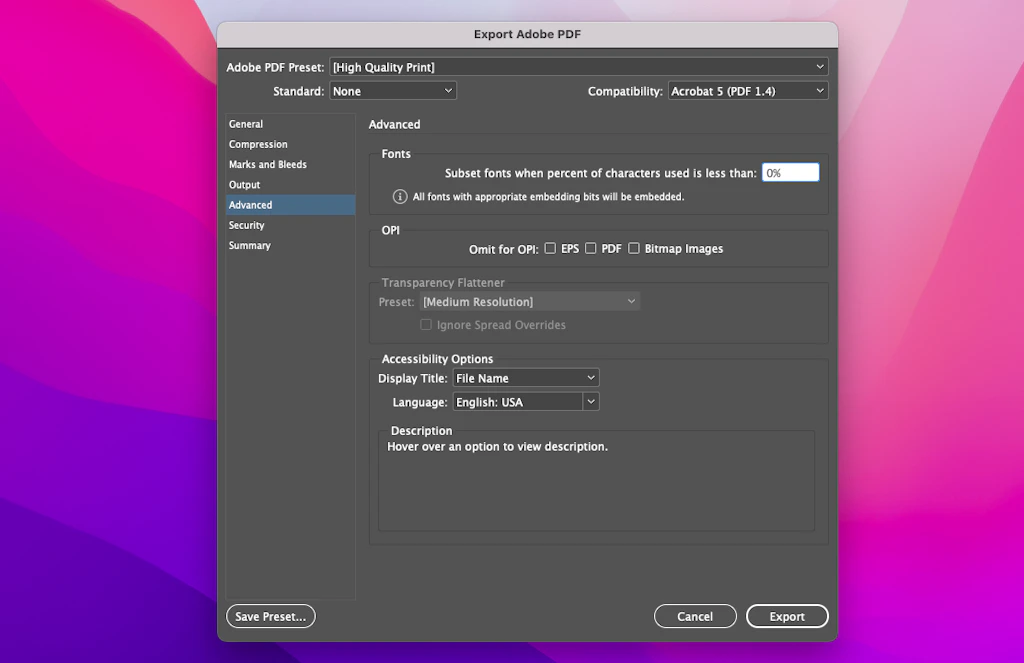Click the subset fonts percent field

pos(790,172)
